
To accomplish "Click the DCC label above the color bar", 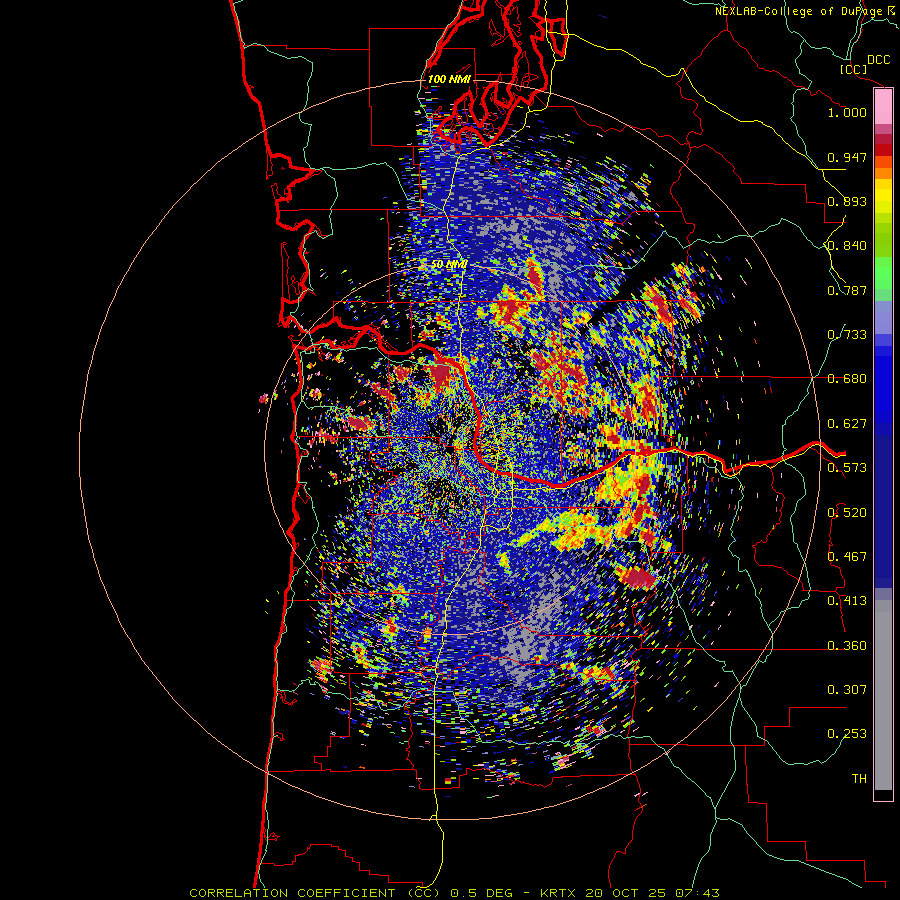I will 878,60.
